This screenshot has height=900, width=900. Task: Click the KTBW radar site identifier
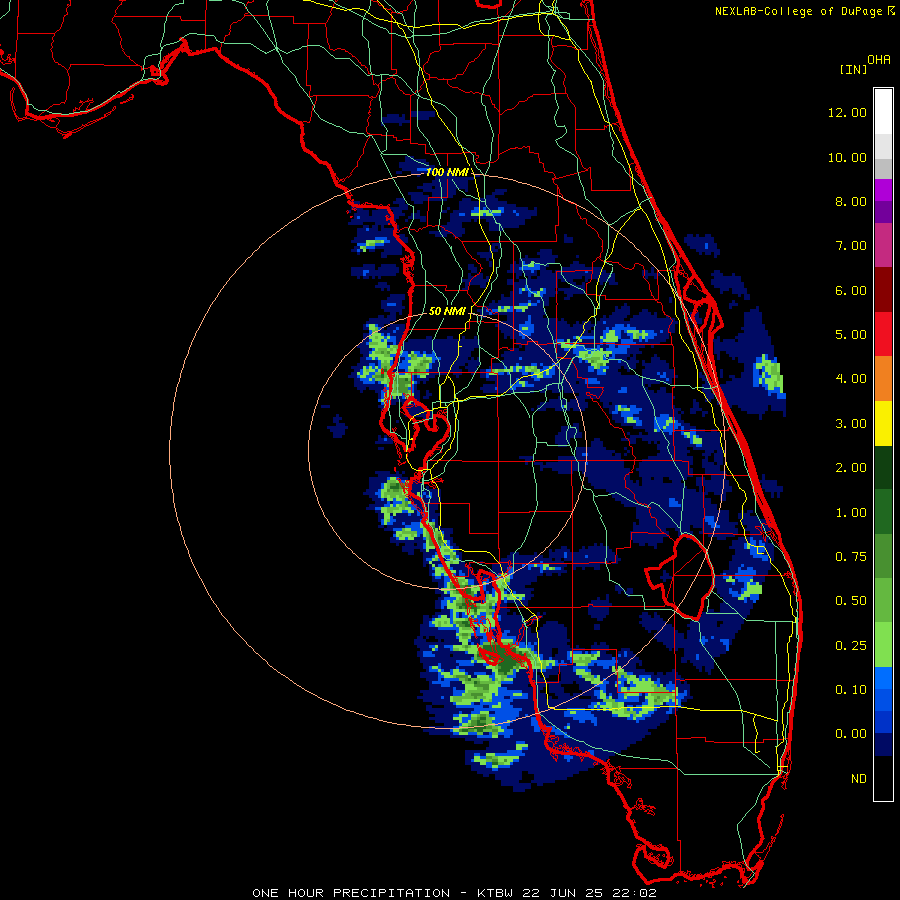[x=495, y=893]
